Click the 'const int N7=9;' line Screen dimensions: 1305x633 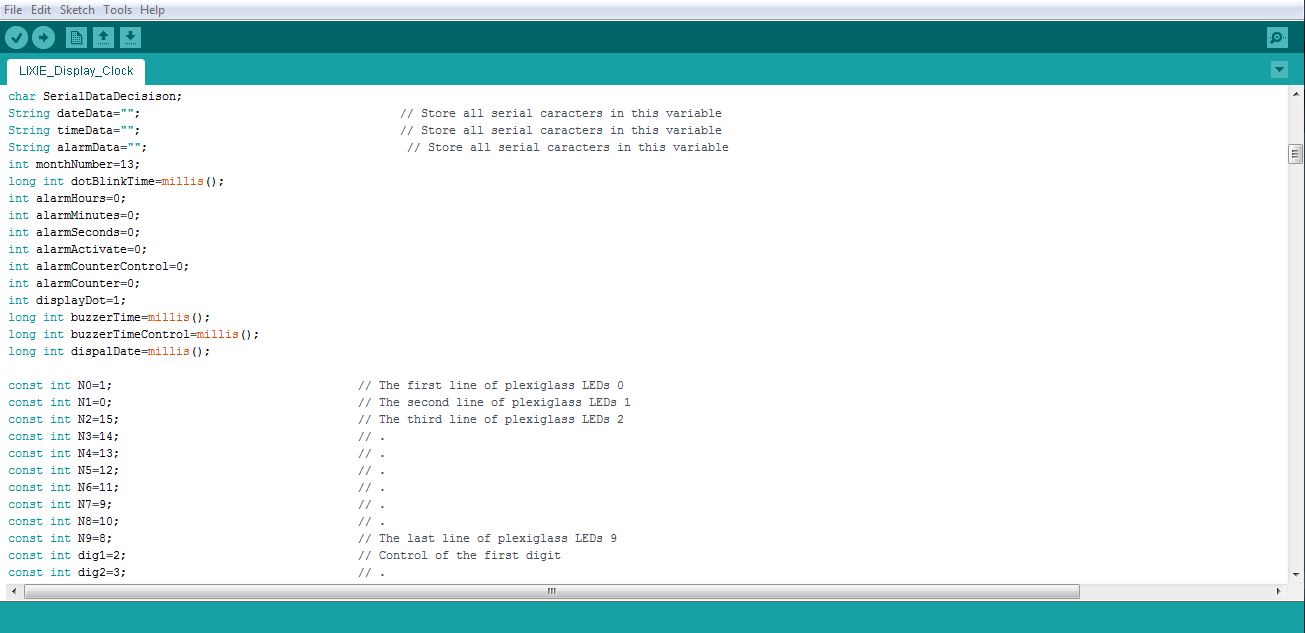[60, 505]
